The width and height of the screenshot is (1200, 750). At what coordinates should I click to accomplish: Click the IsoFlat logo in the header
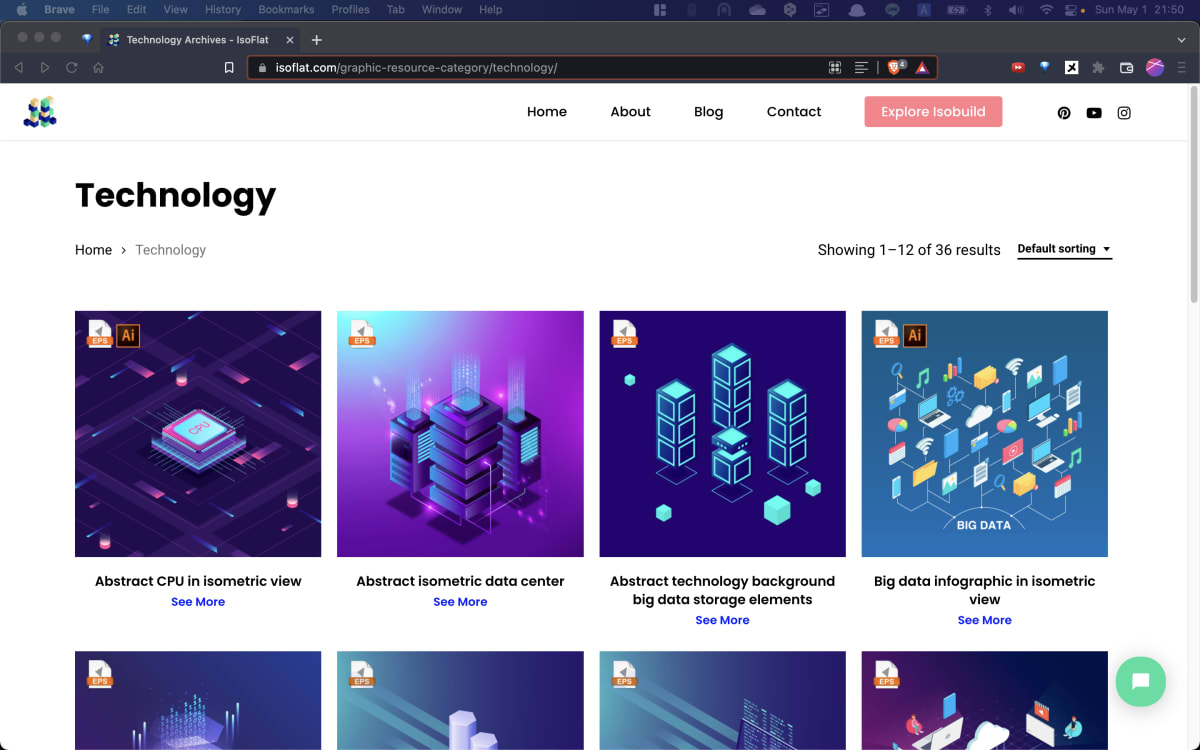tap(40, 112)
